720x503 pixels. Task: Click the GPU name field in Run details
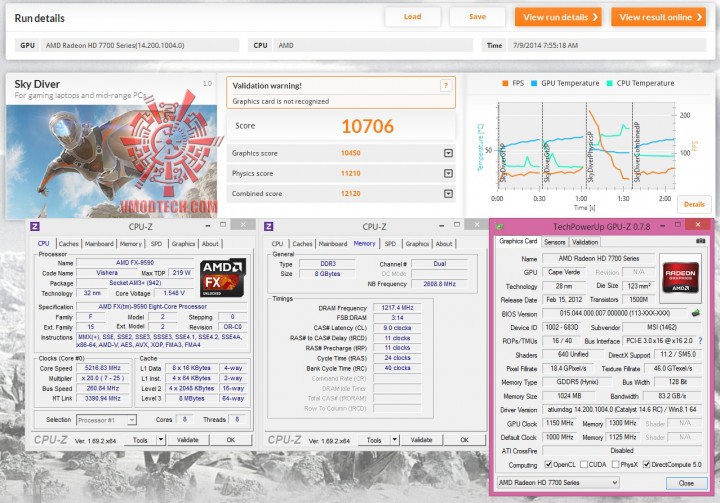141,45
